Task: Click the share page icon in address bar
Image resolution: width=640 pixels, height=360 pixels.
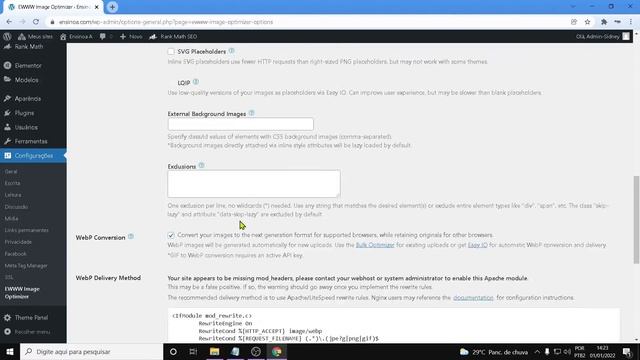Action: (x=573, y=22)
